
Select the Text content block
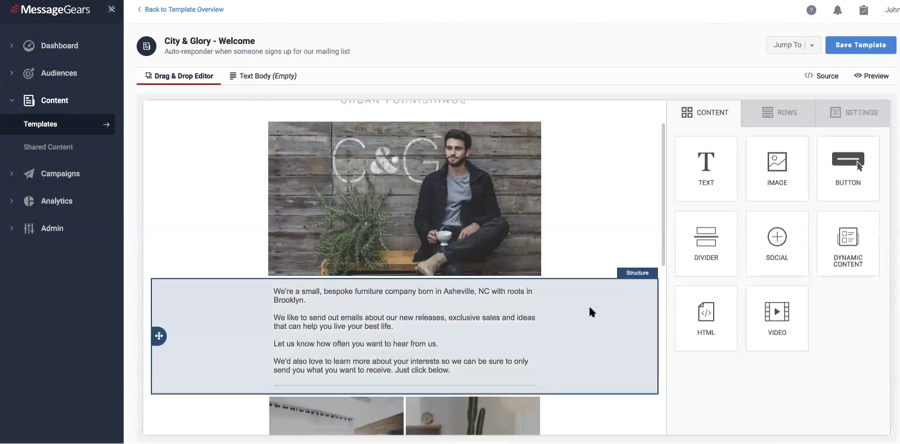[706, 169]
